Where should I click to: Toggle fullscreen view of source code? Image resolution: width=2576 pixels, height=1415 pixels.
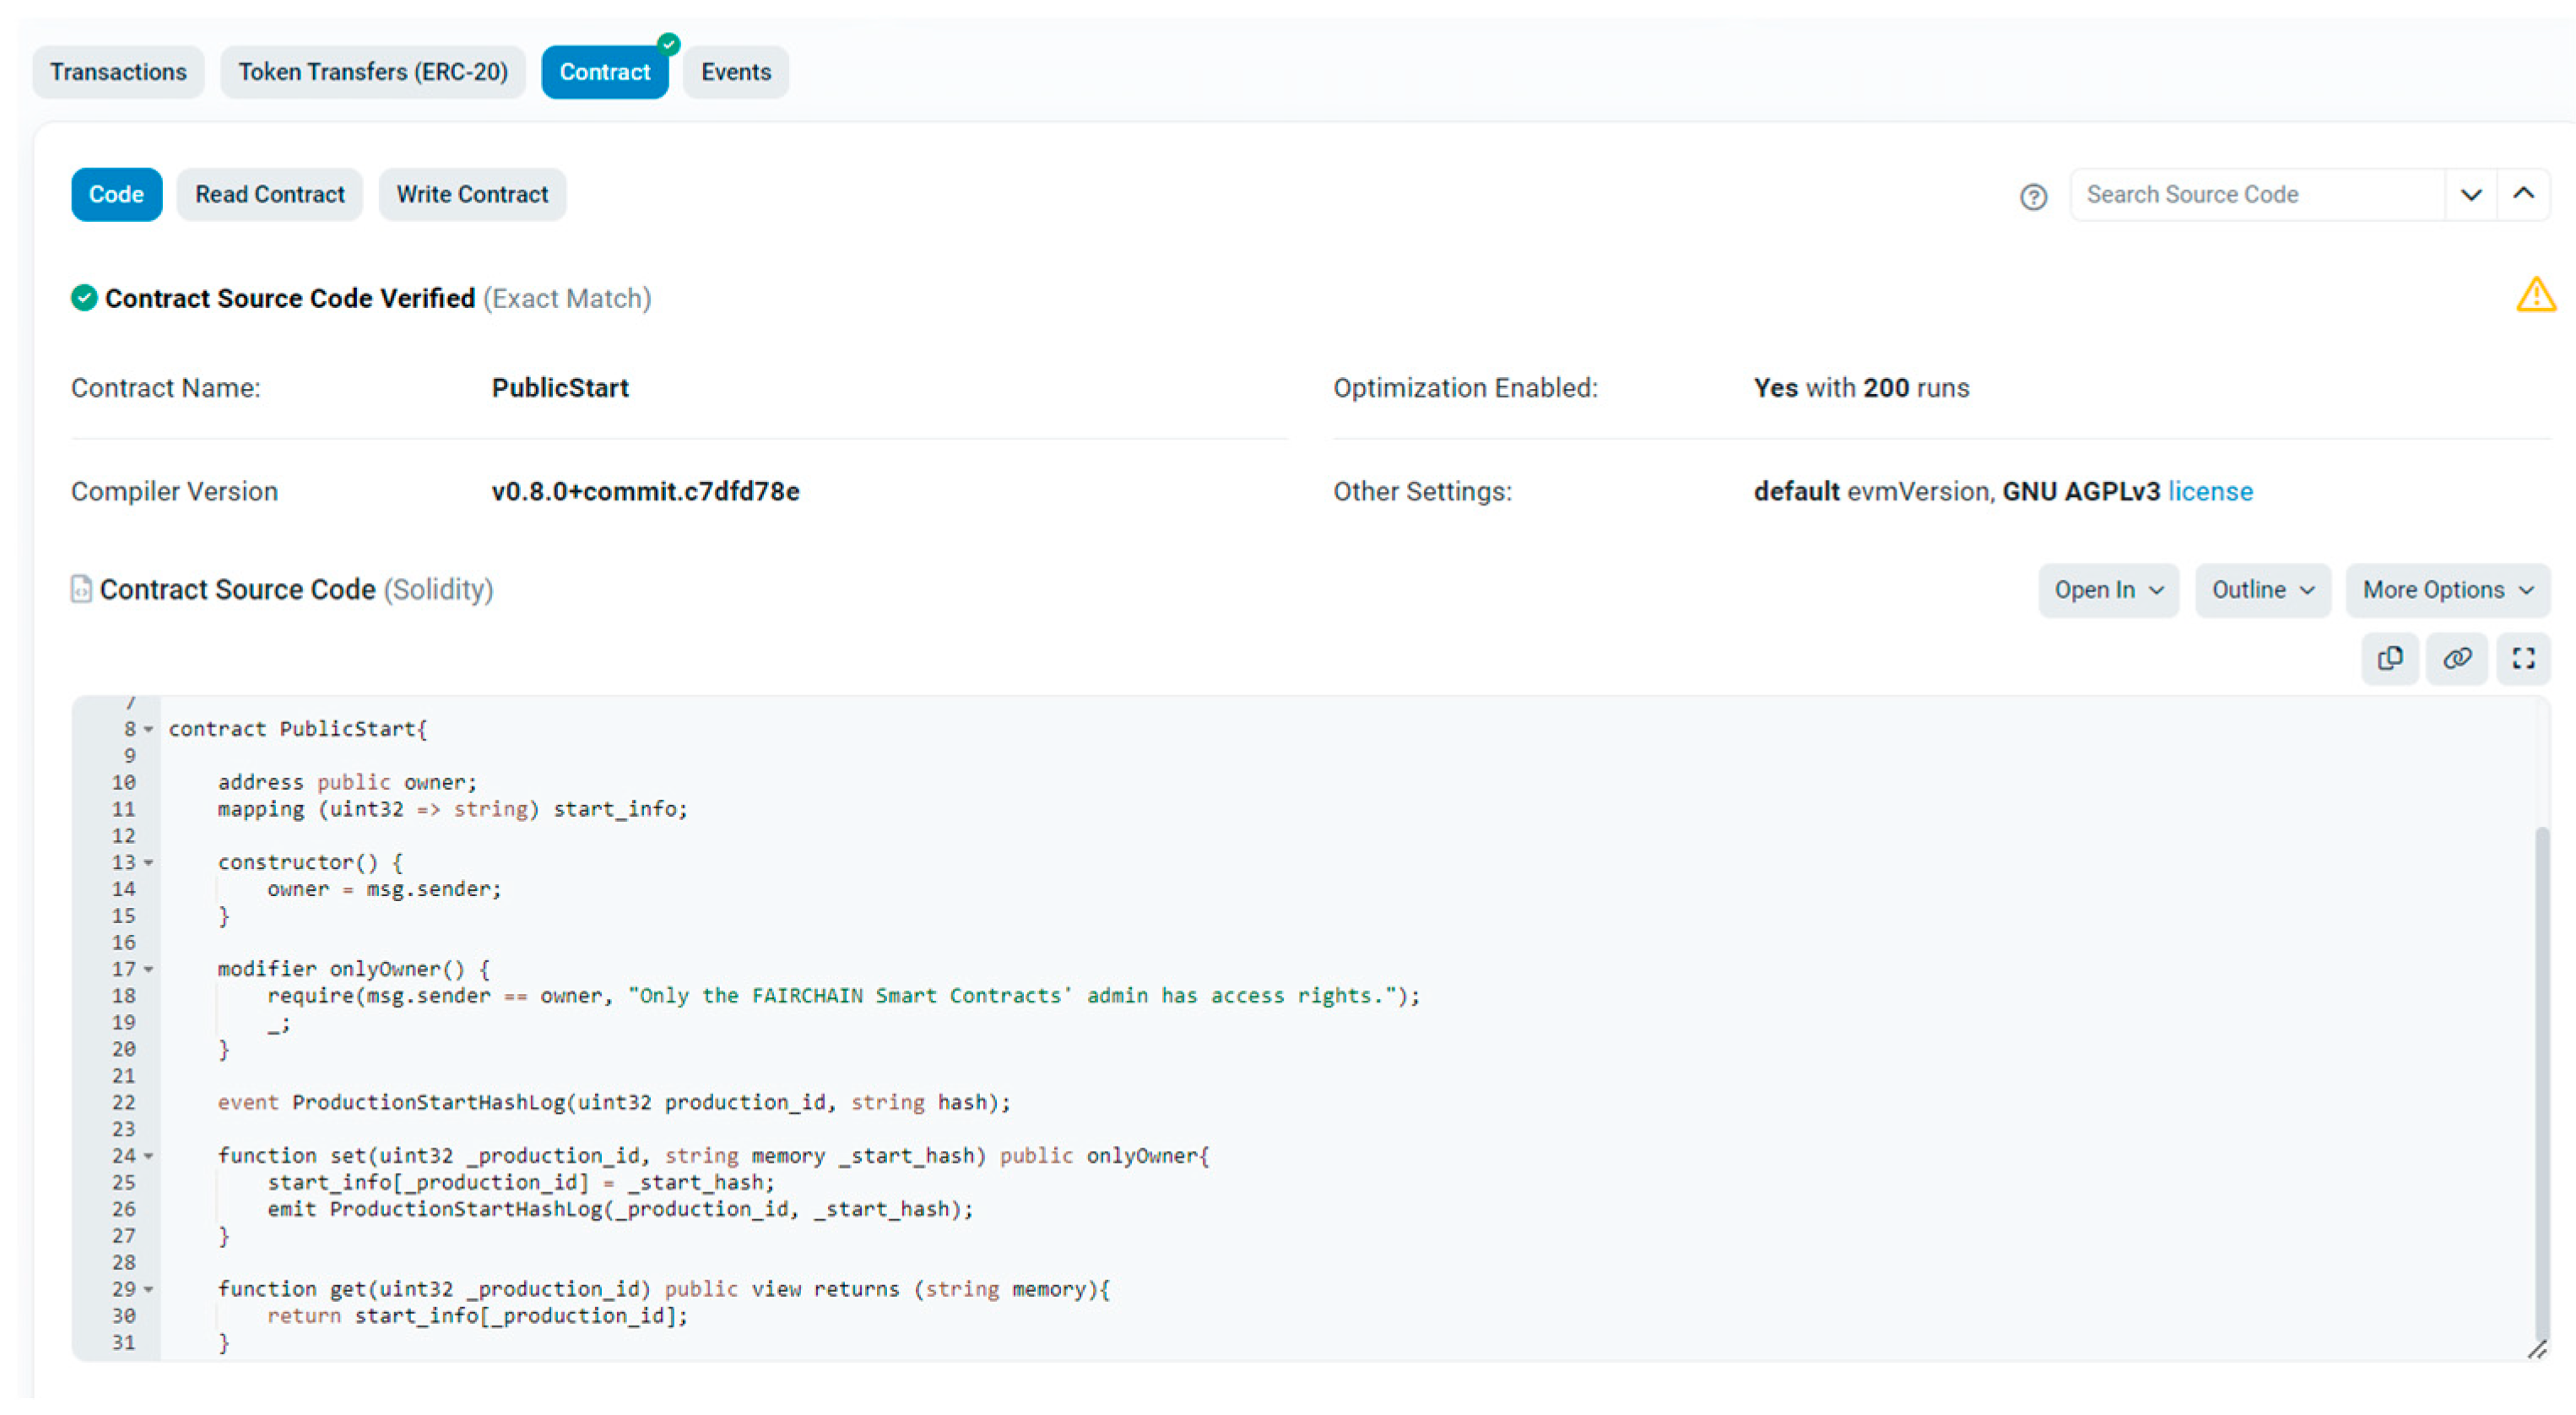pyautogui.click(x=2523, y=658)
